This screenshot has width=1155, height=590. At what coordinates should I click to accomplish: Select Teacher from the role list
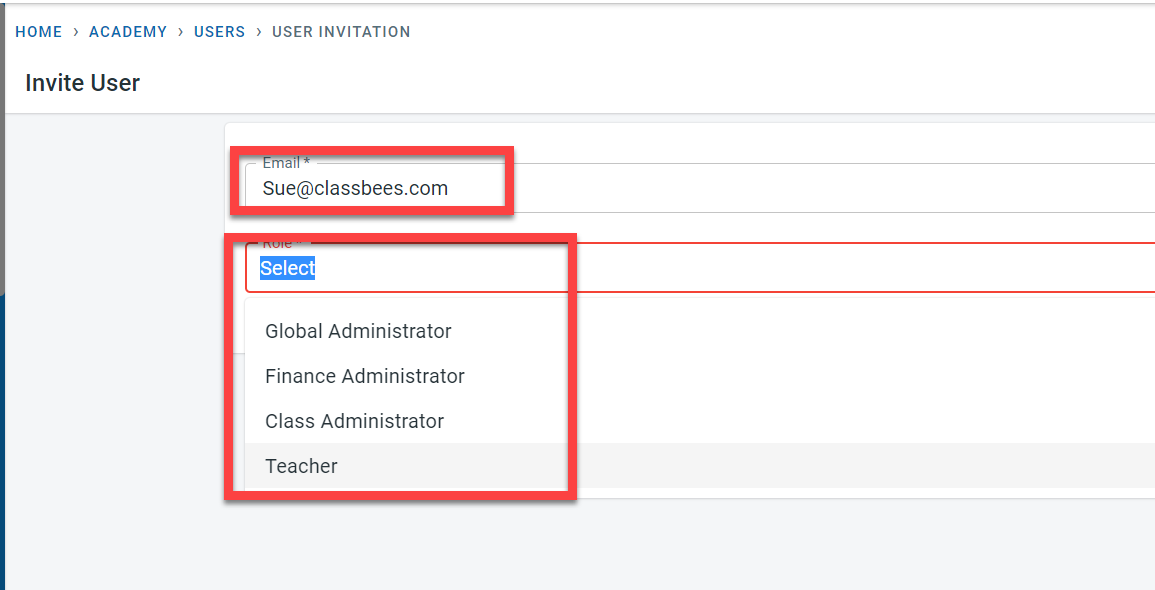click(301, 466)
